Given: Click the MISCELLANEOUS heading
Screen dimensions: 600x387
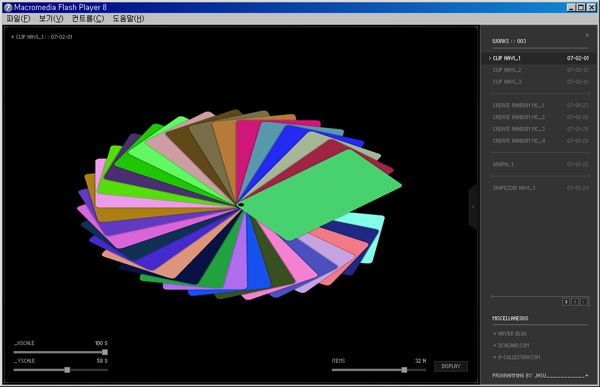Looking at the screenshot, I should pyautogui.click(x=510, y=318).
